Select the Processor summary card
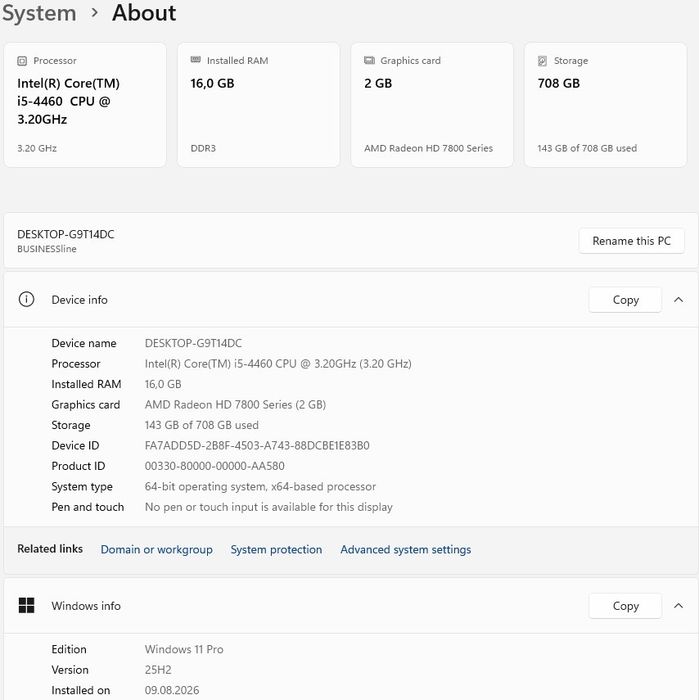The image size is (699, 700). pyautogui.click(x=85, y=105)
